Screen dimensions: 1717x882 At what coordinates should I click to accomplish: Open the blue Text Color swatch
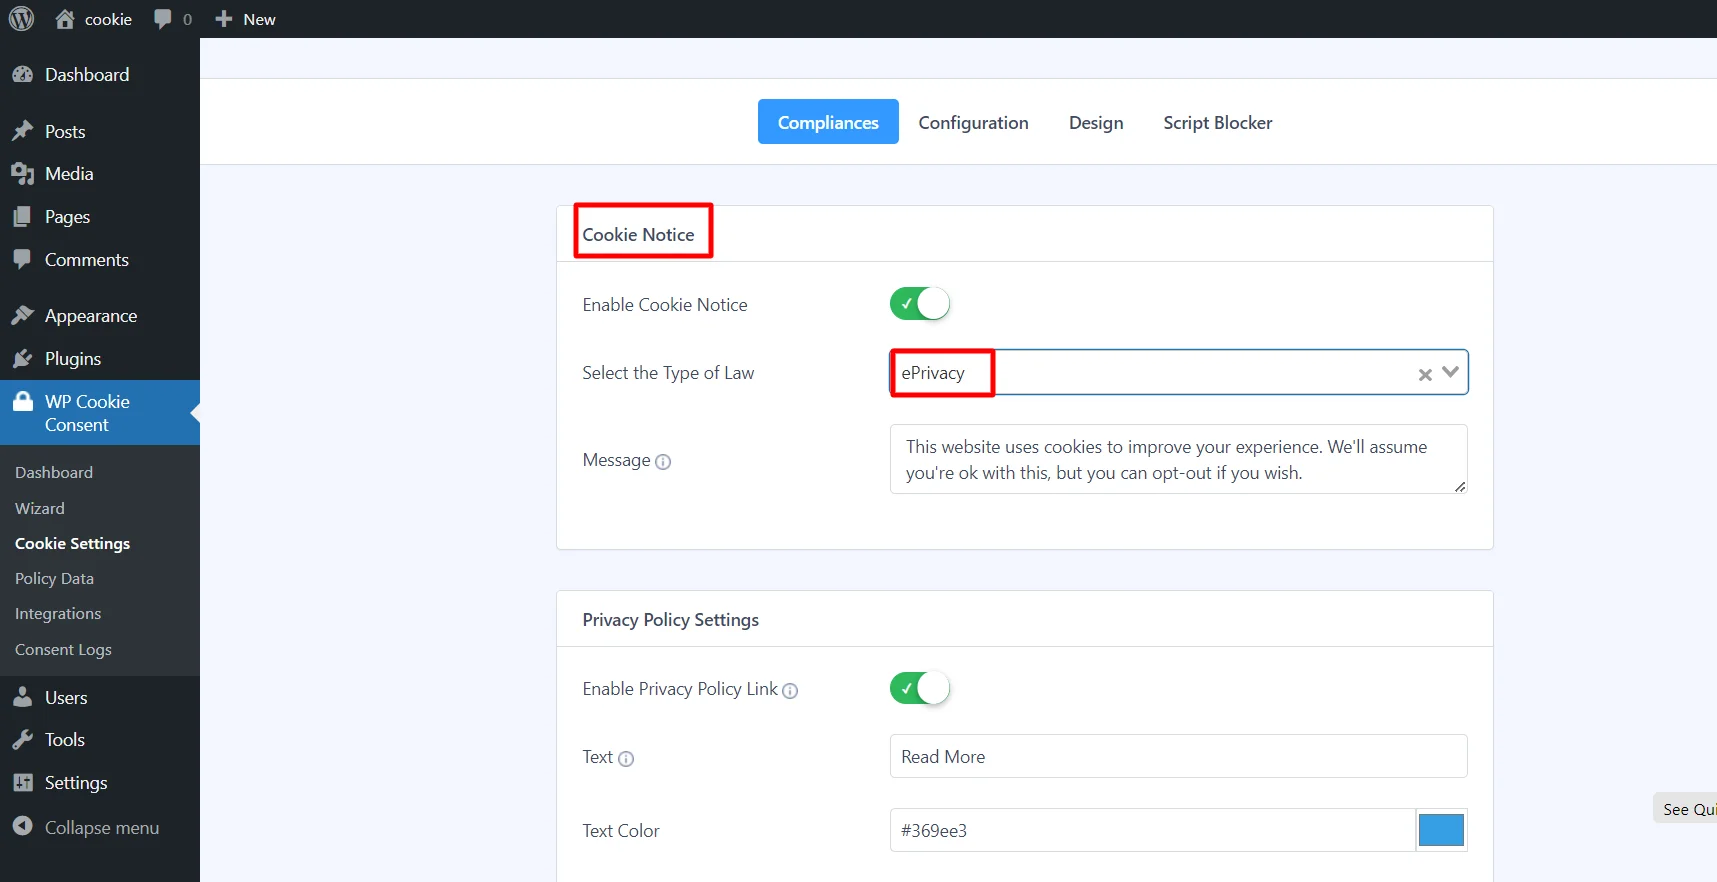pos(1441,830)
